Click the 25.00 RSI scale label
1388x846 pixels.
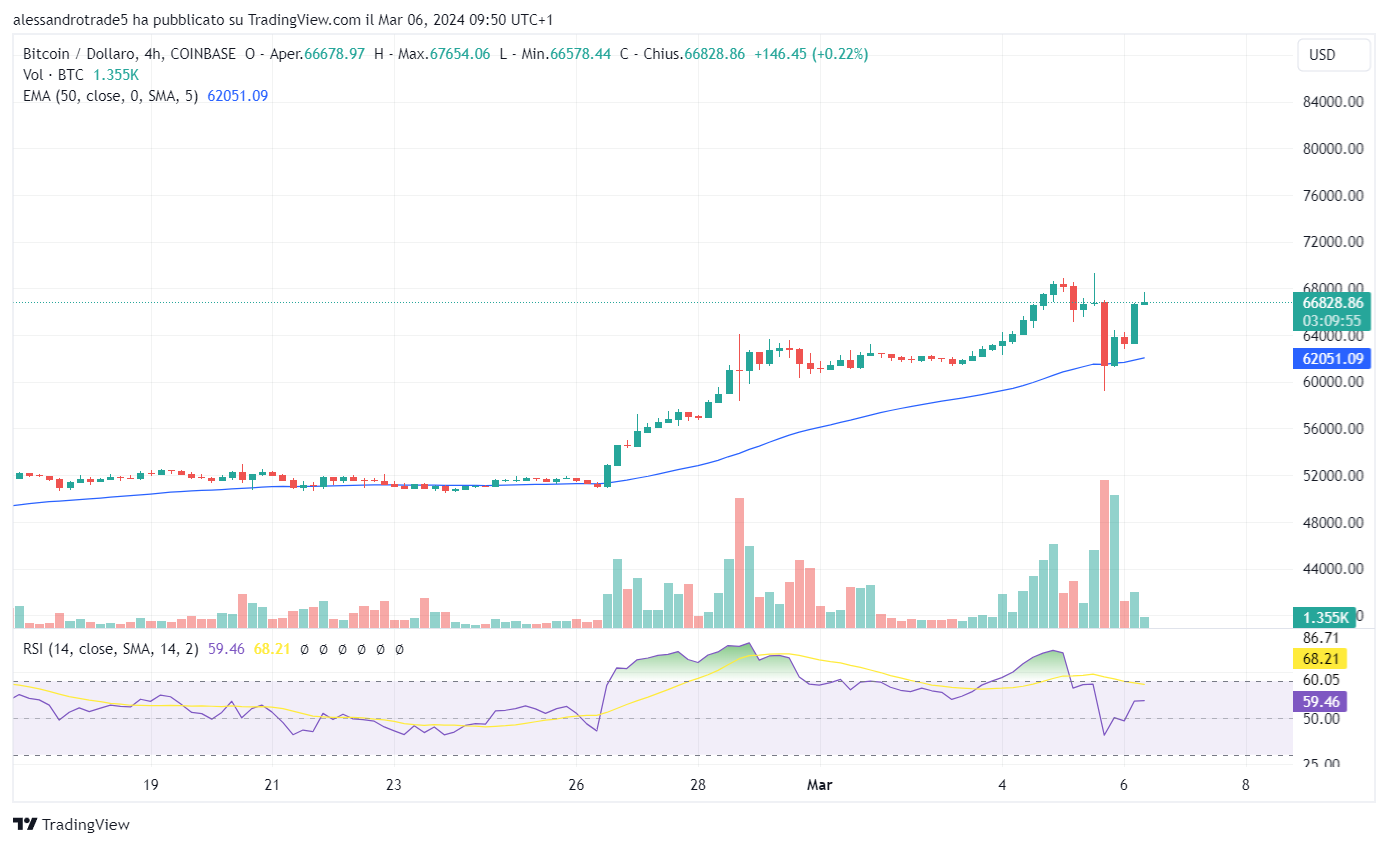click(x=1320, y=764)
